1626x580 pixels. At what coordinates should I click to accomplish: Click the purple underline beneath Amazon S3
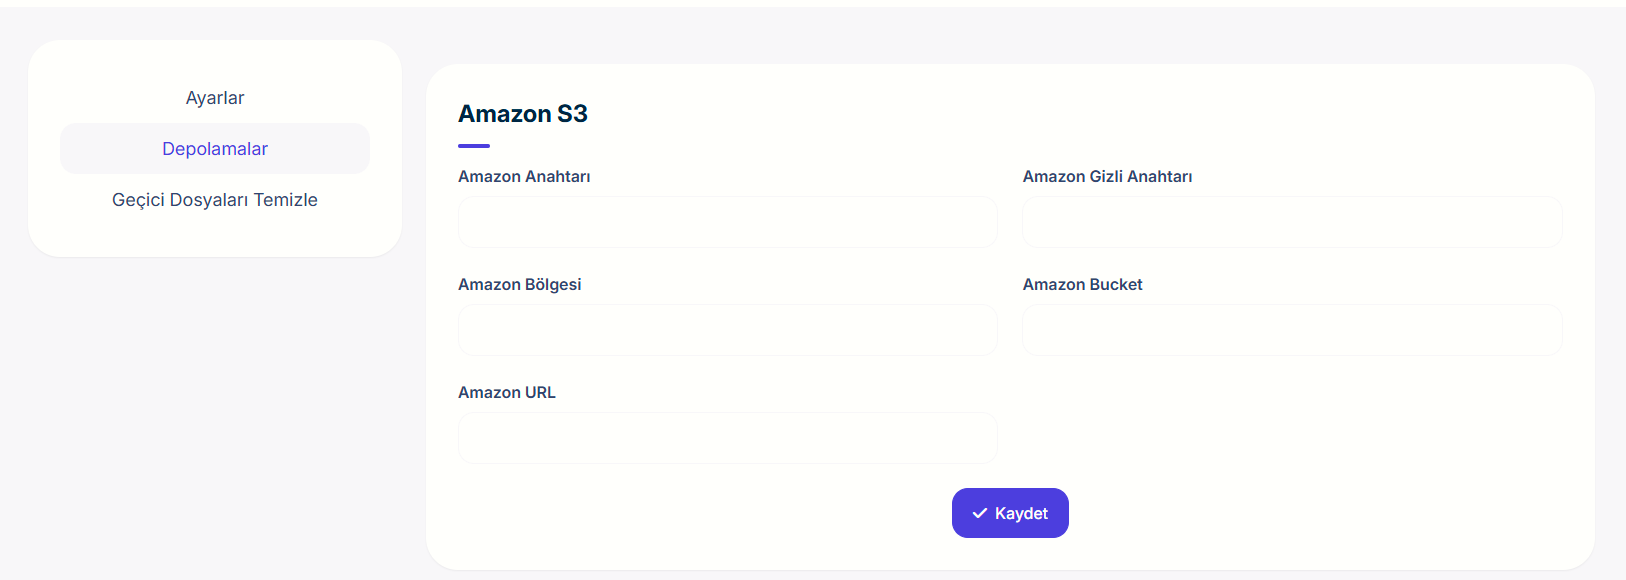click(474, 146)
